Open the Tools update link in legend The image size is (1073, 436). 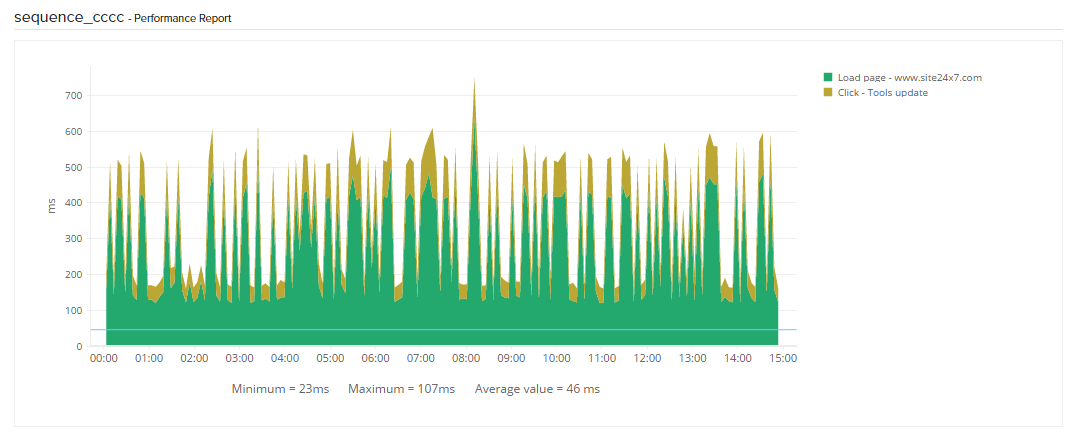(x=897, y=93)
